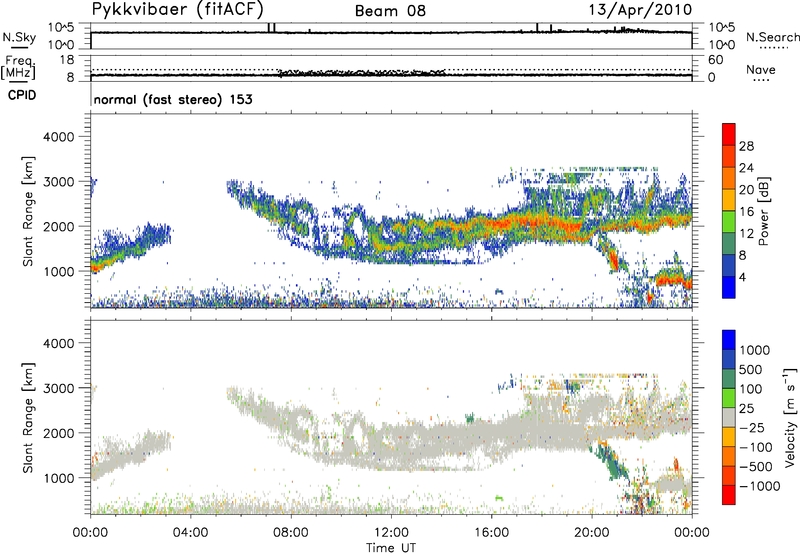Select Power colorbar segment between 16 and 20
Image resolution: width=800 pixels, height=554 pixels.
coord(729,200)
